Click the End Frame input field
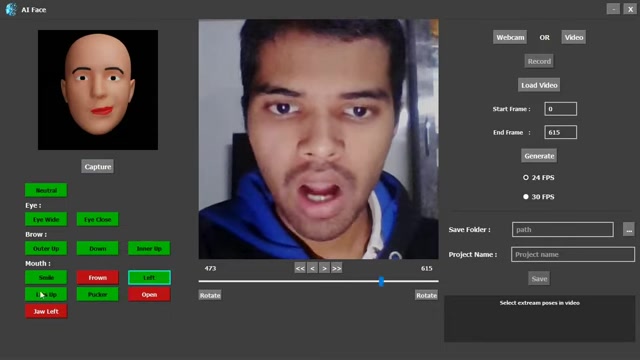Screen dimensions: 640x360 point(560,132)
